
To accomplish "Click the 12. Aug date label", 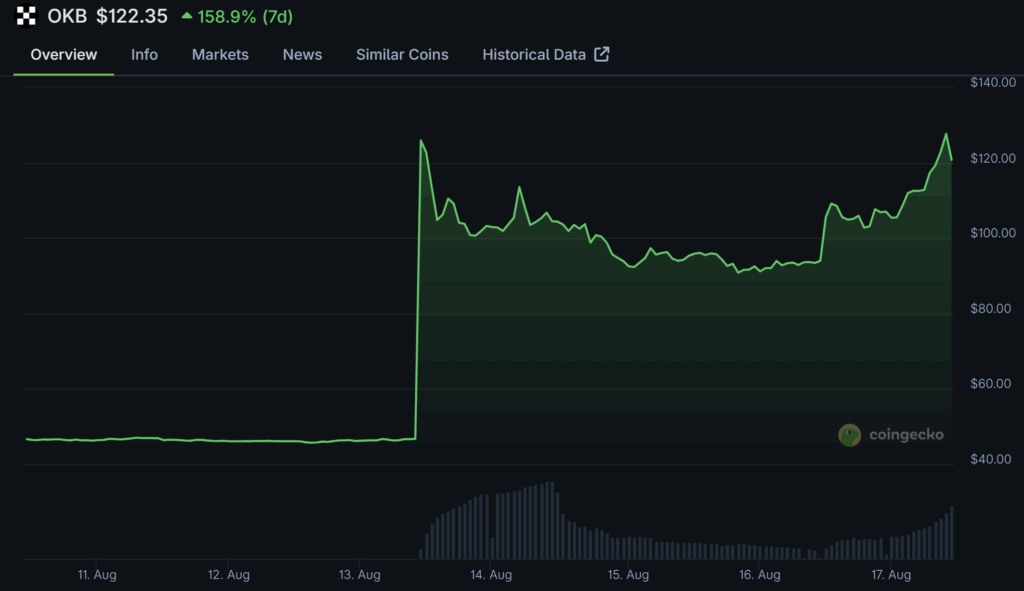I will [229, 575].
